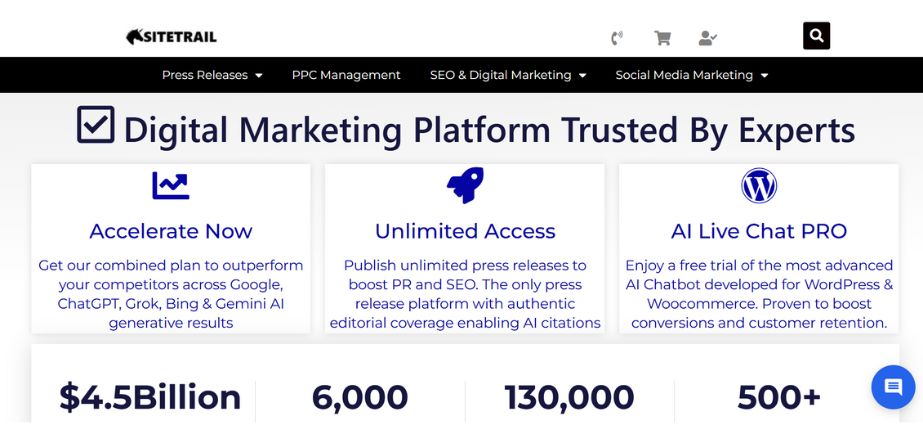
Task: Click the 'Publish unlimited press releases' description
Action: pos(465,294)
